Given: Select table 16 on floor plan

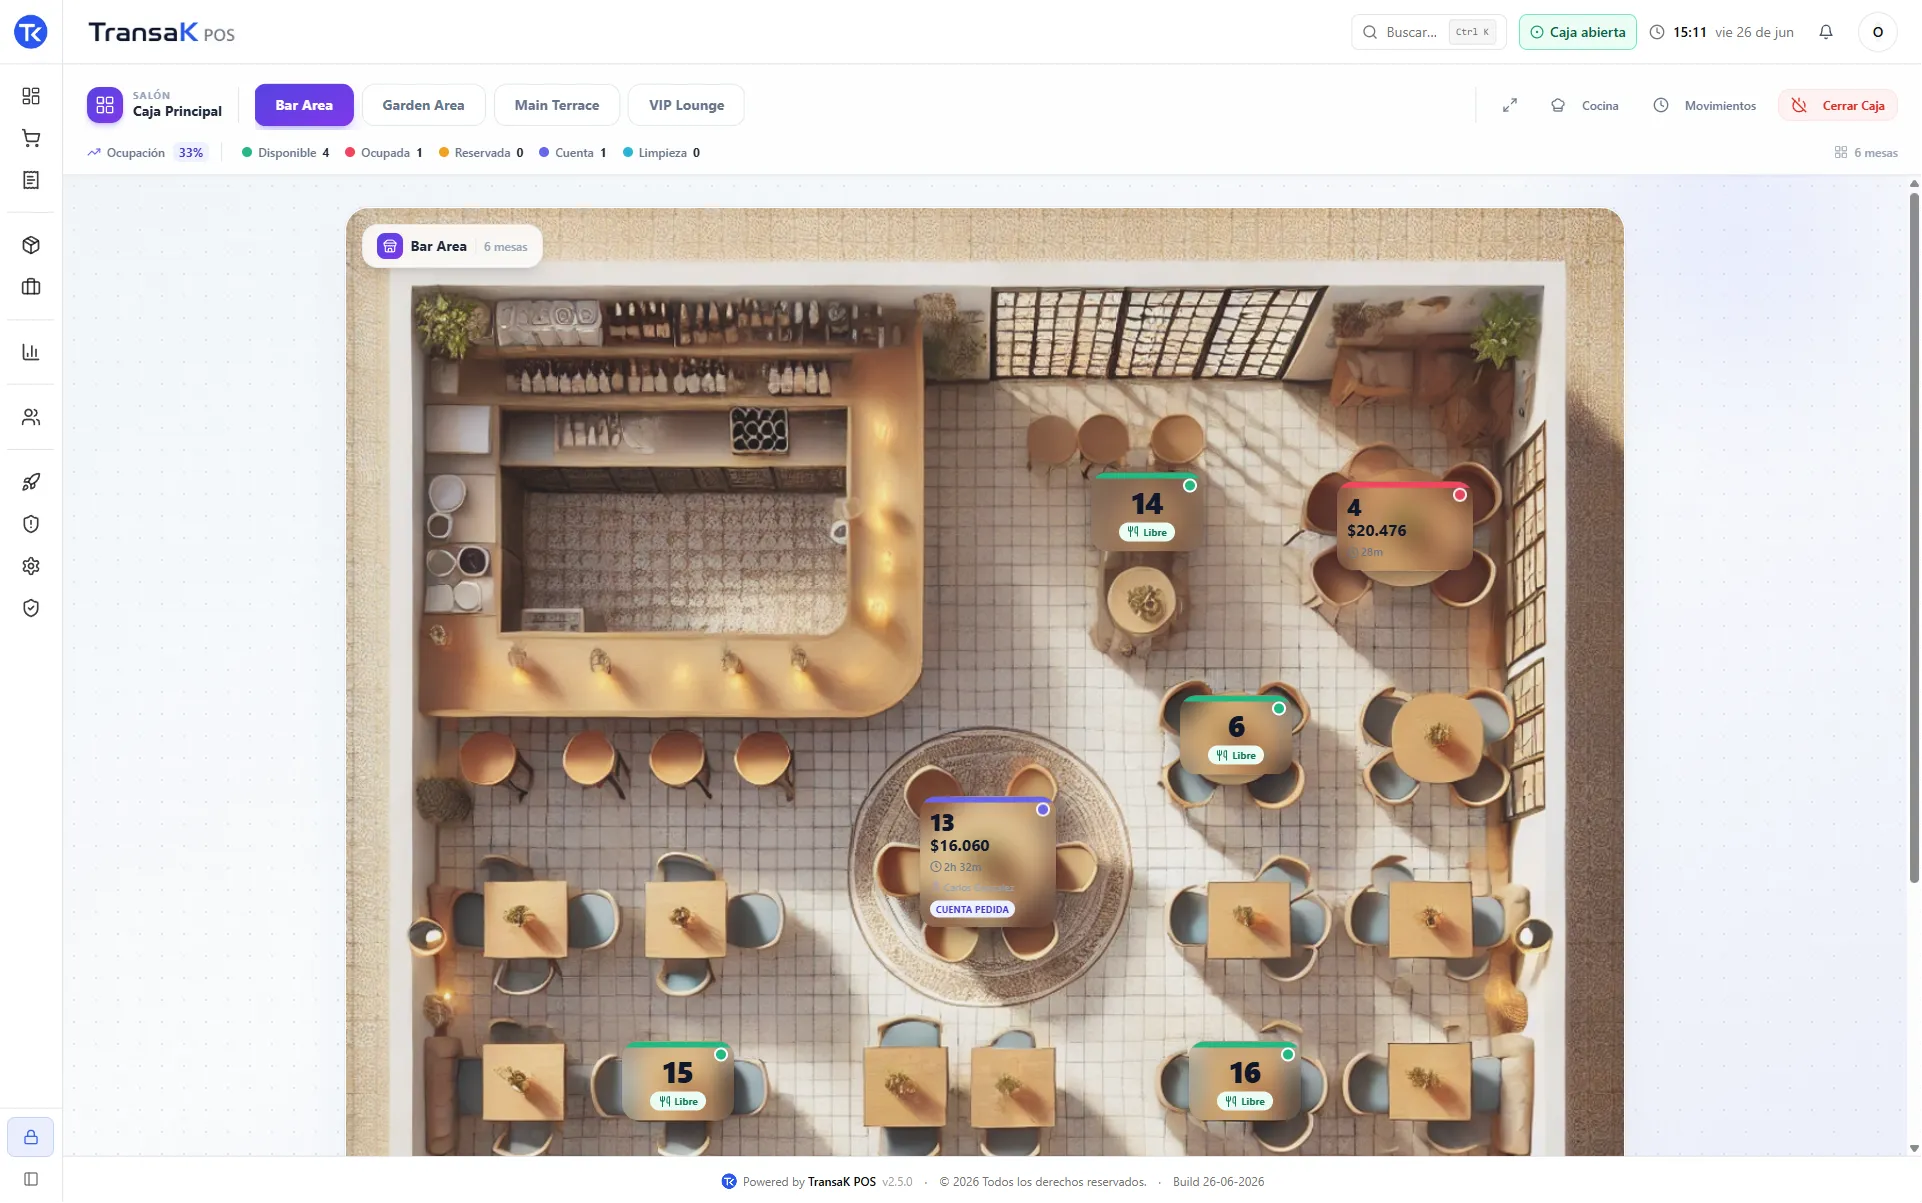Looking at the screenshot, I should (1245, 1081).
